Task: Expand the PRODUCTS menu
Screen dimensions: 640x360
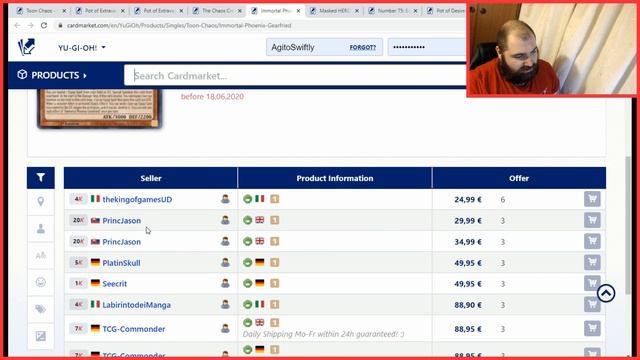Action: (x=52, y=75)
